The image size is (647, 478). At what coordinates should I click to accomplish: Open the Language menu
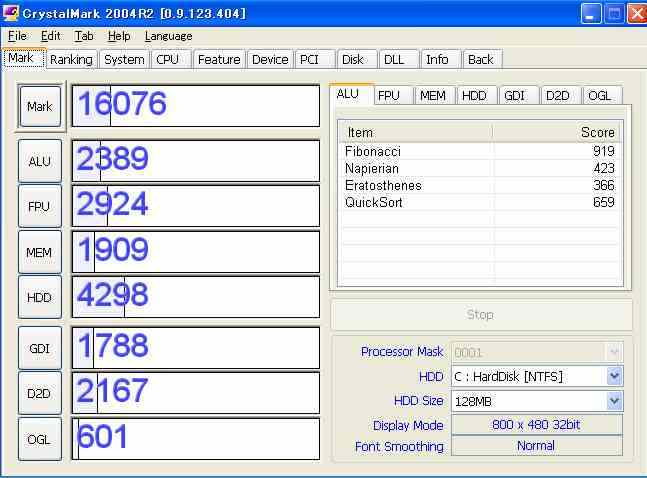(x=168, y=36)
